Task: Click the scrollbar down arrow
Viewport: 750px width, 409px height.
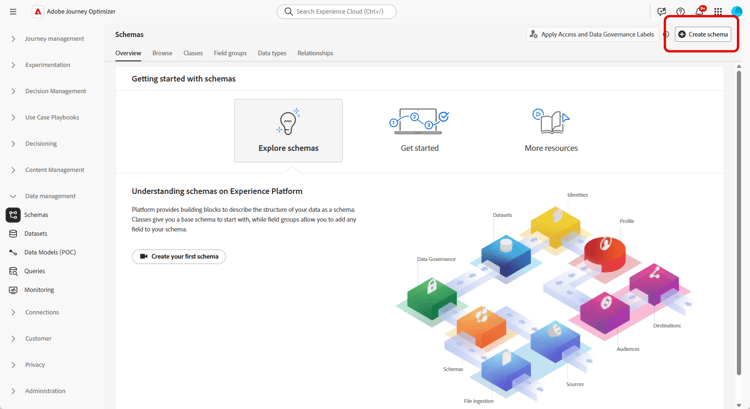Action: (x=739, y=405)
